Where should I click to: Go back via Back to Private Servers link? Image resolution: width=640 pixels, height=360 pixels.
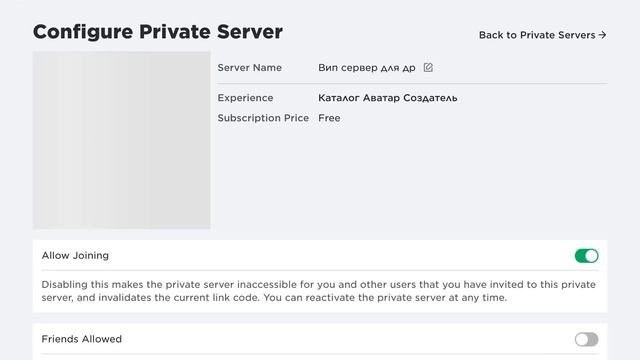pos(542,35)
